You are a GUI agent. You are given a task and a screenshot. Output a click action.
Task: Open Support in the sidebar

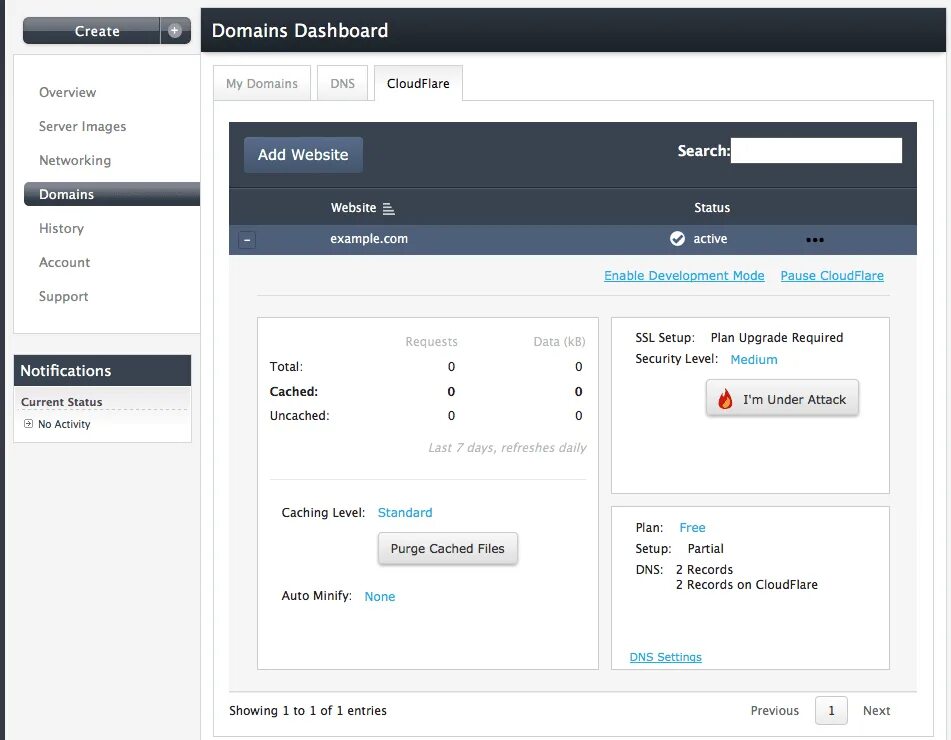click(63, 296)
